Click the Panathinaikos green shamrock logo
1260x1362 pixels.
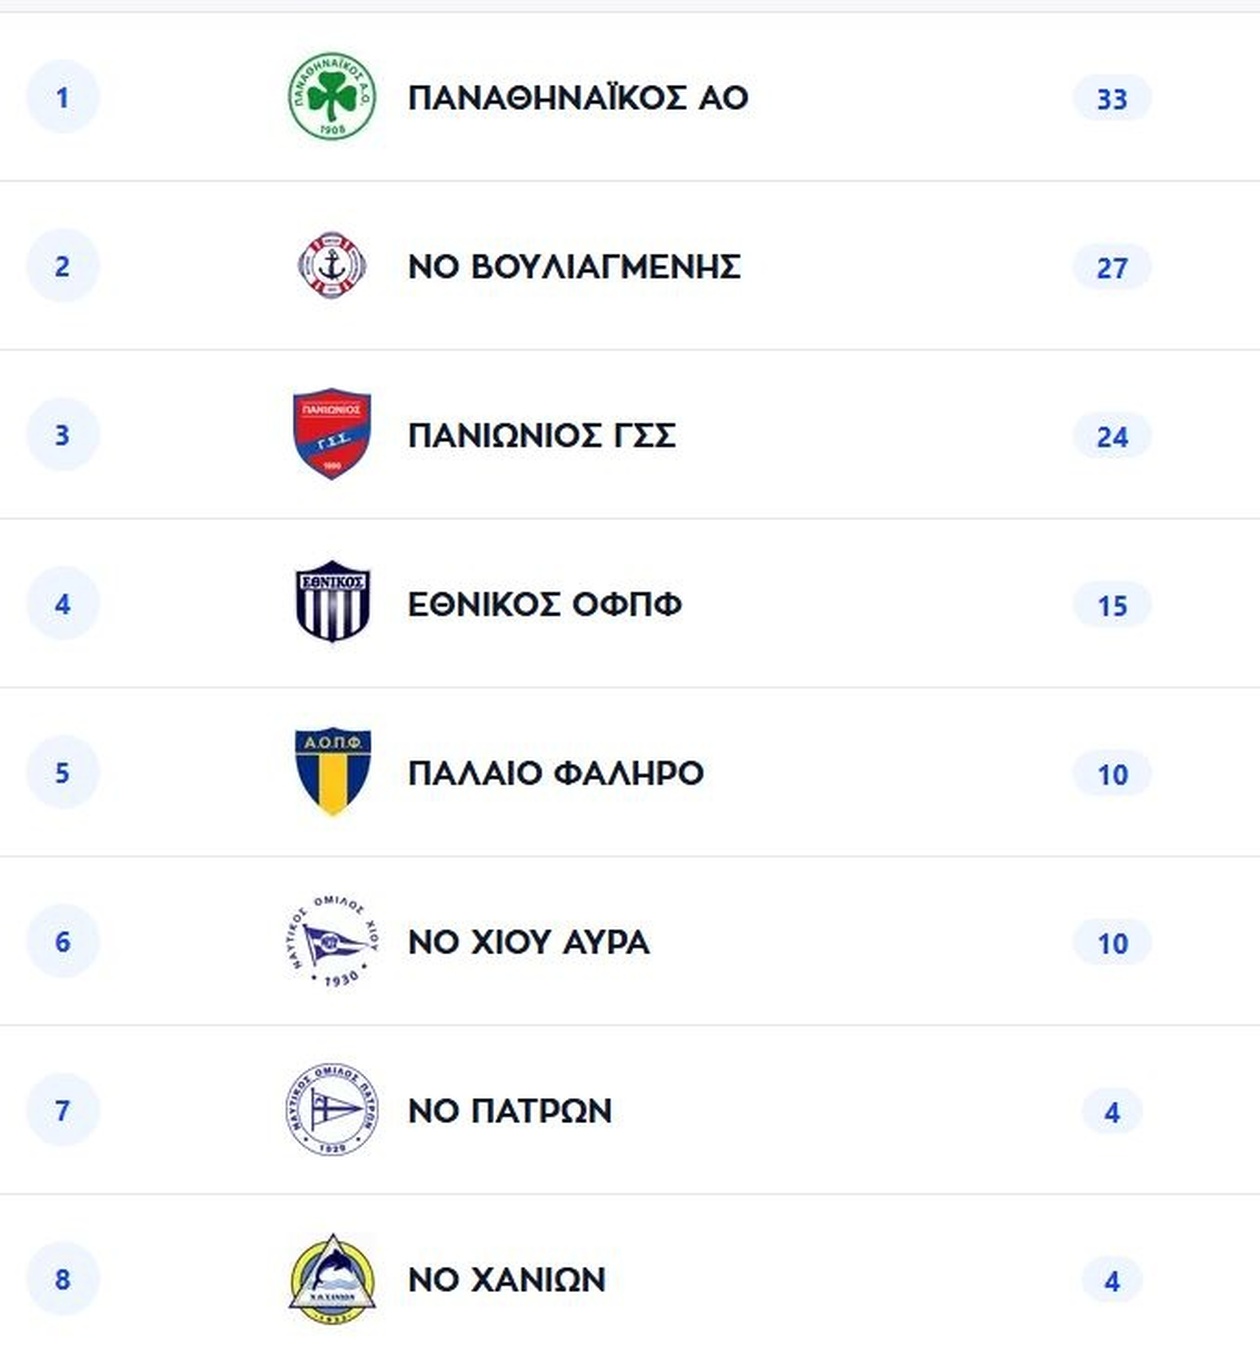tap(332, 97)
